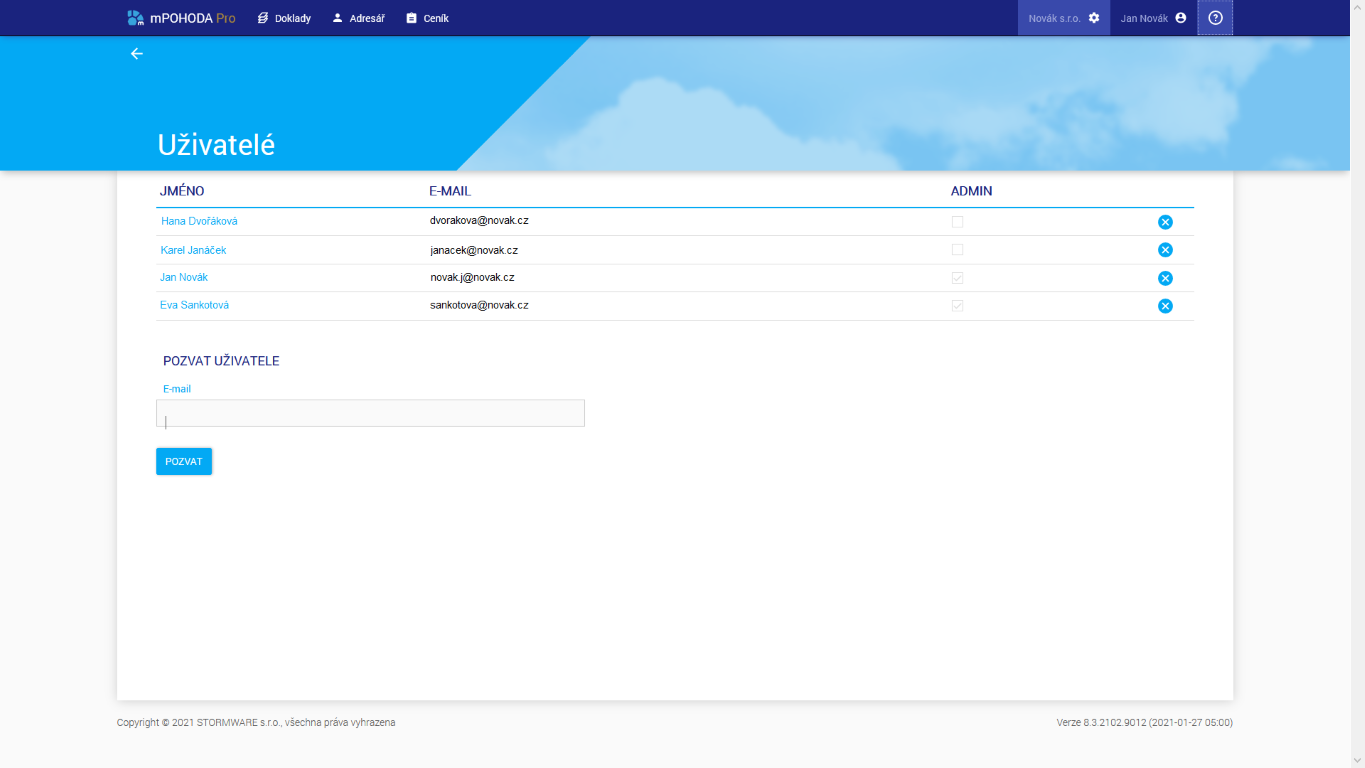Remove user Hana Dvořáková with the X icon
This screenshot has height=768, width=1365.
point(1165,222)
